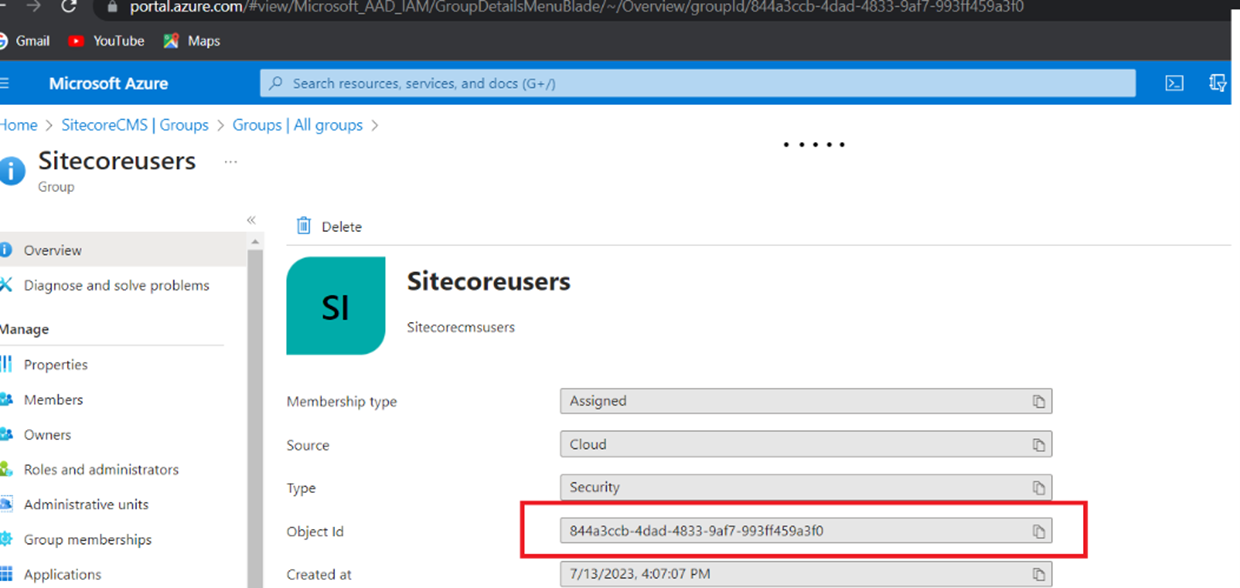Screen dimensions: 1240x588
Task: Go to Home breadcrumb
Action: click(18, 125)
